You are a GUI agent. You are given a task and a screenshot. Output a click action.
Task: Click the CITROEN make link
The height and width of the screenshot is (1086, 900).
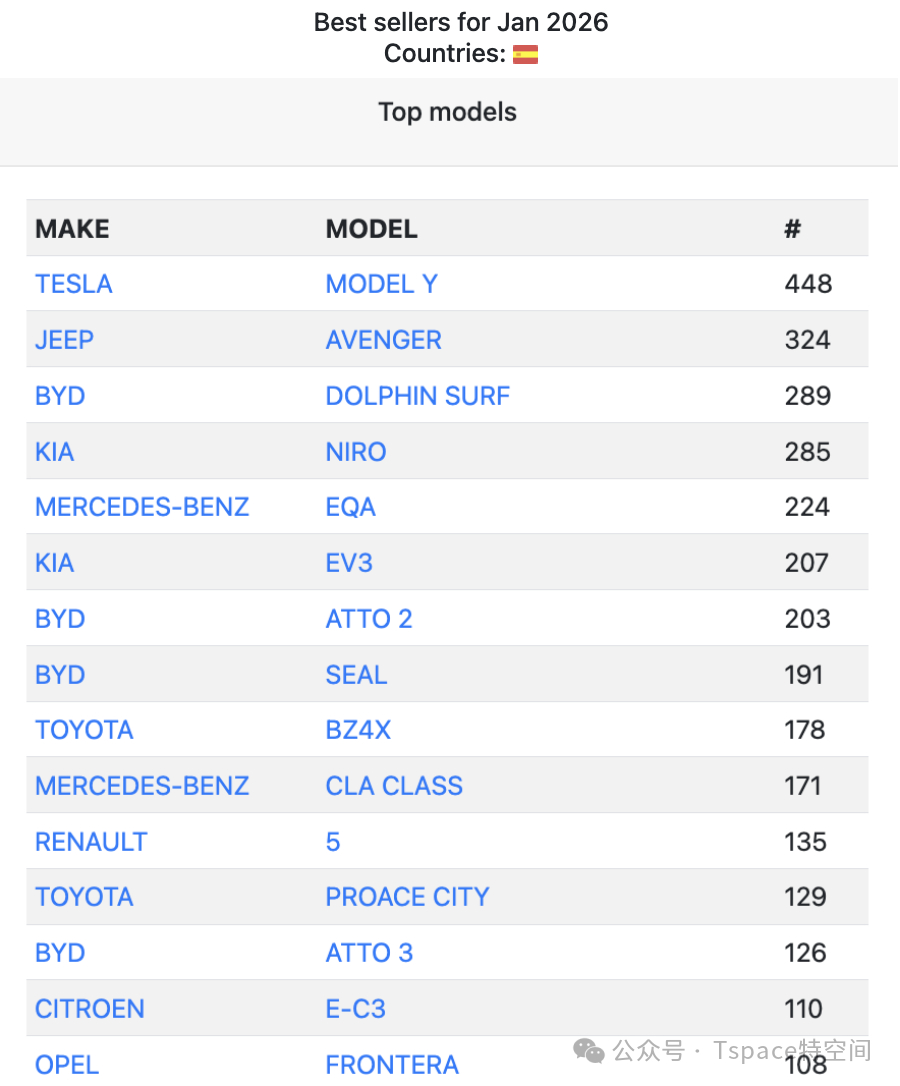pos(90,1009)
